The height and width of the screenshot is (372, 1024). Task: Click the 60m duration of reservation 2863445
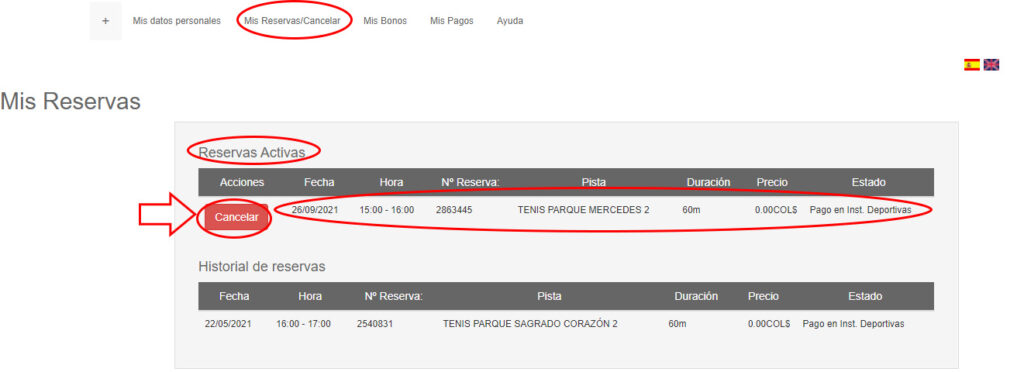coord(690,210)
